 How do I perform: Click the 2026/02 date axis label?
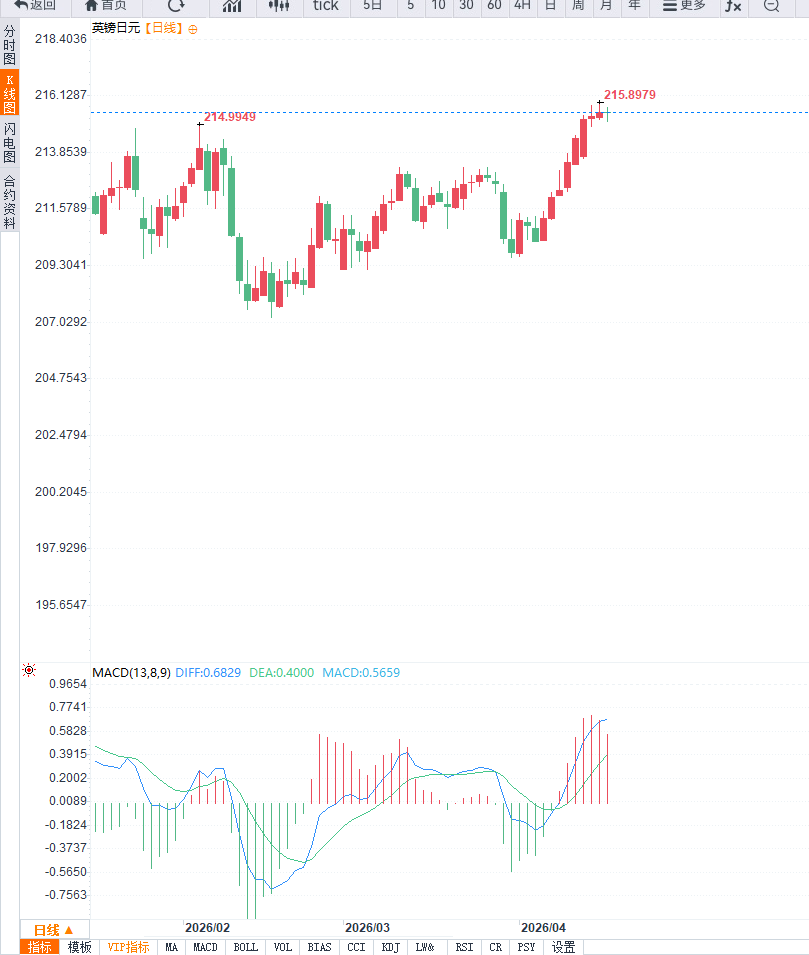click(x=208, y=928)
